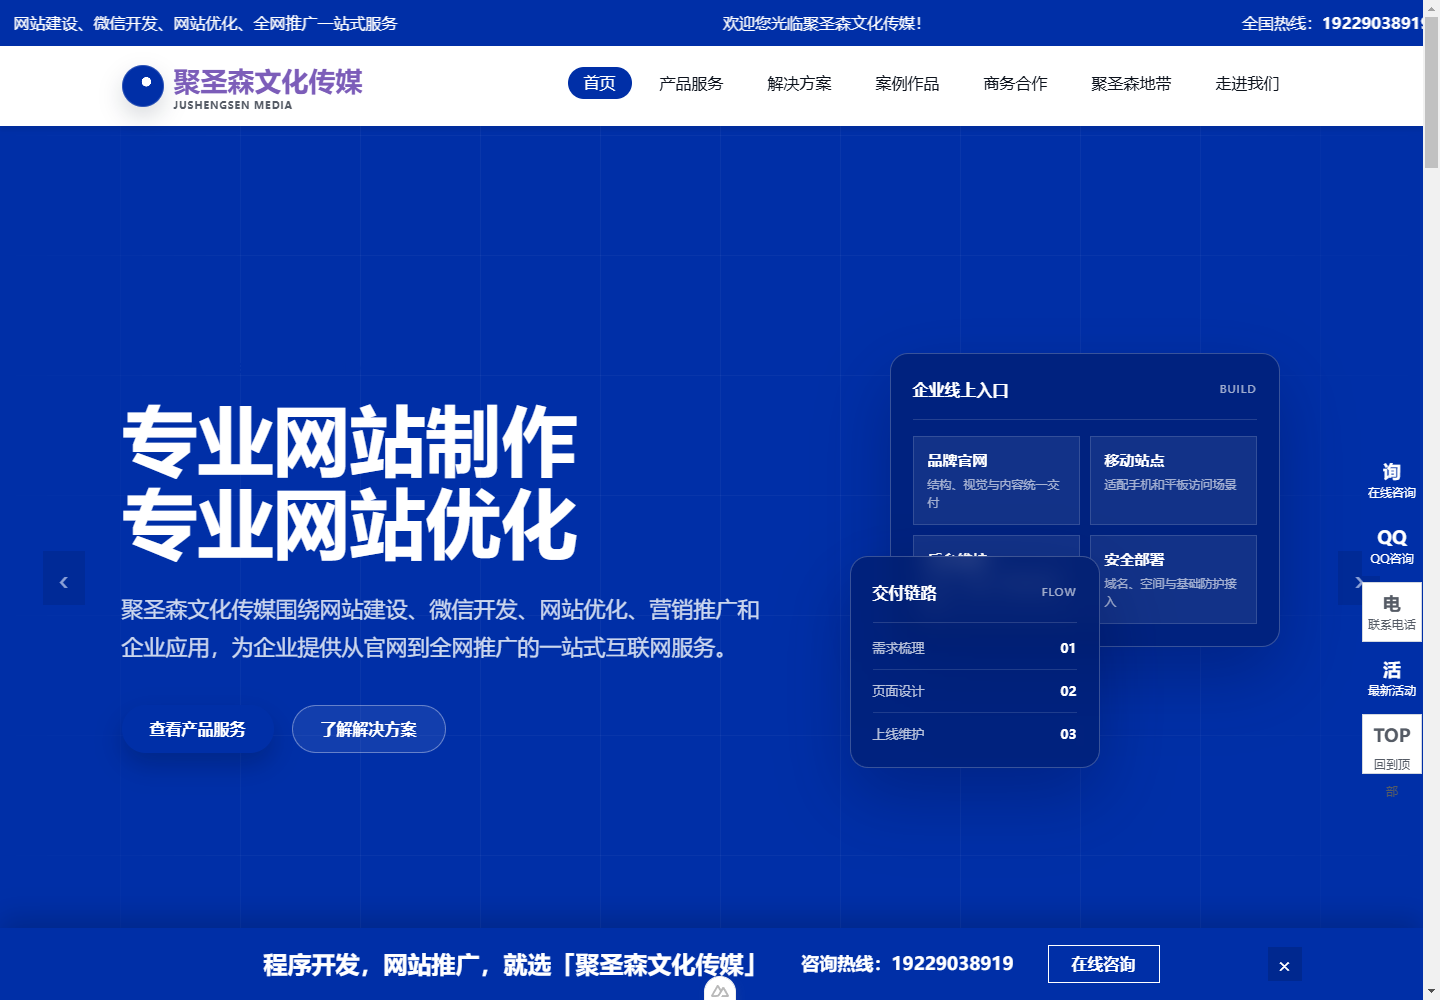
Task: Open 走进我们 navigation item
Action: [x=1247, y=83]
